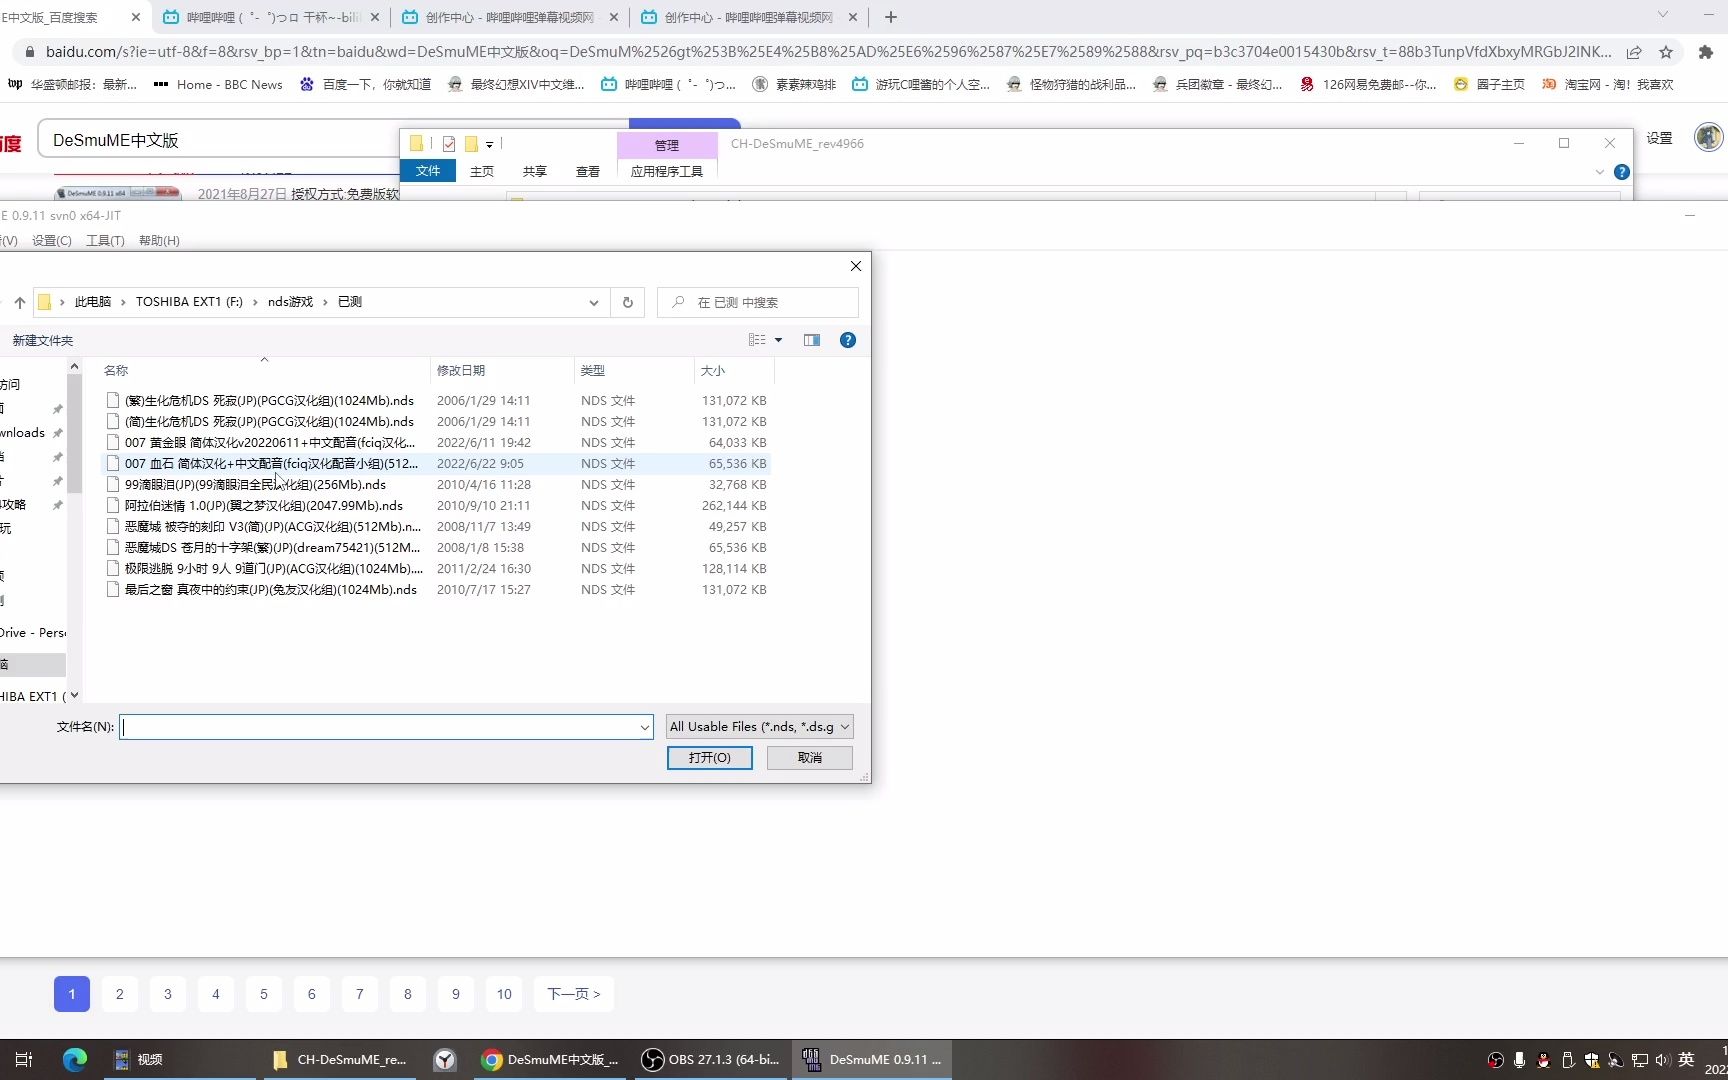Image resolution: width=1728 pixels, height=1080 pixels.
Task: Expand the Explorer window ribbon chevron
Action: 1599,172
